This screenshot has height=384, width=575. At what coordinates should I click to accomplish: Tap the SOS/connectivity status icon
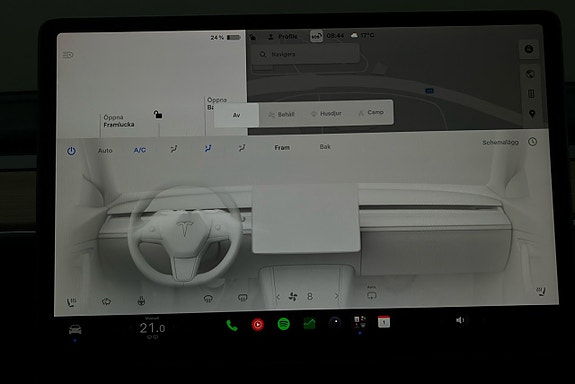coord(316,36)
